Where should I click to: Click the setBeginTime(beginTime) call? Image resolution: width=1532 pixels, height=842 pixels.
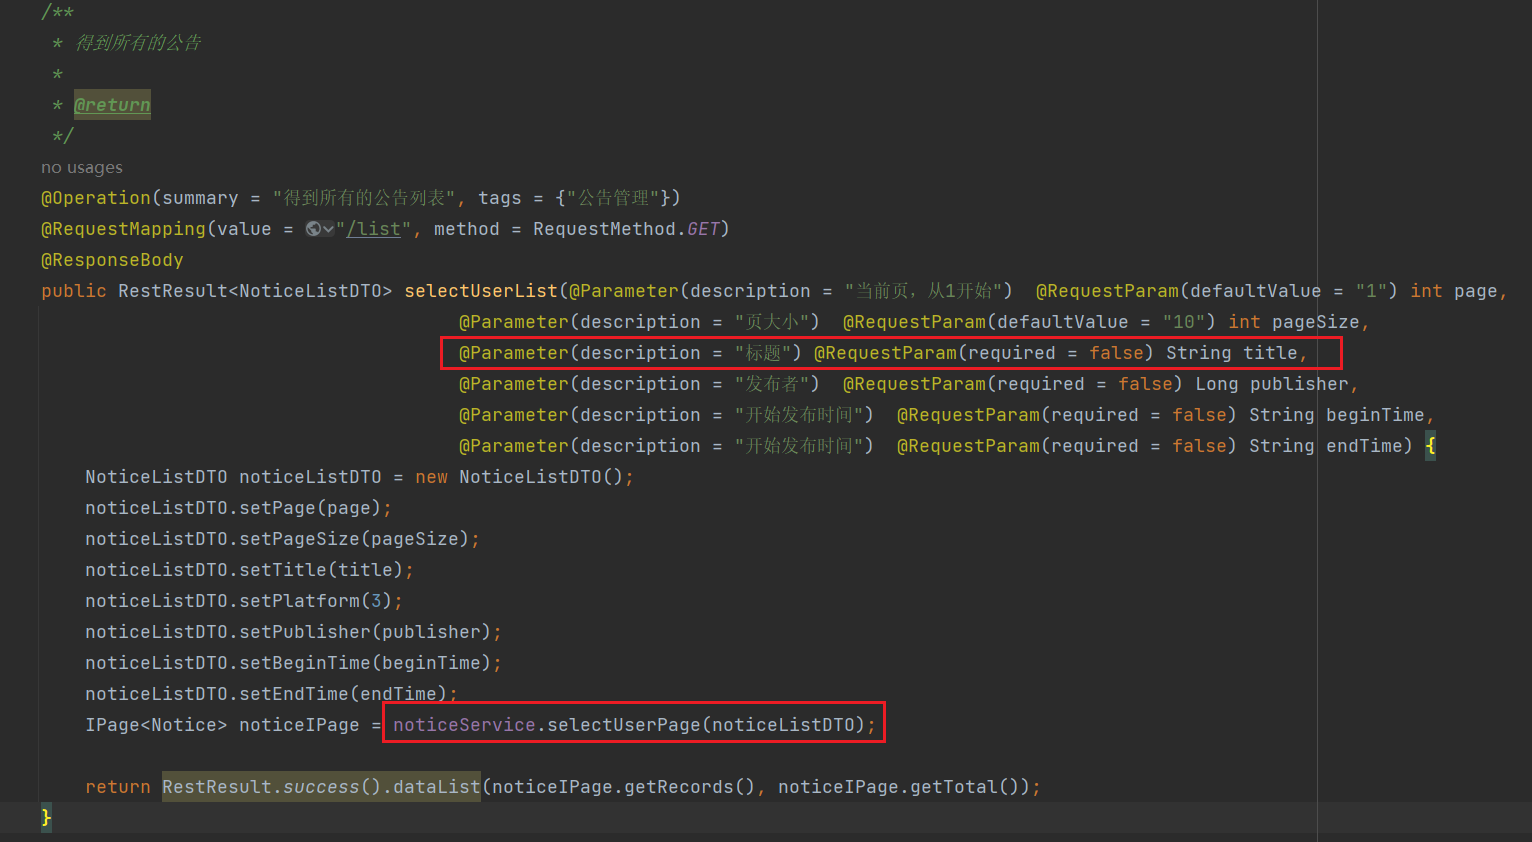(x=365, y=663)
